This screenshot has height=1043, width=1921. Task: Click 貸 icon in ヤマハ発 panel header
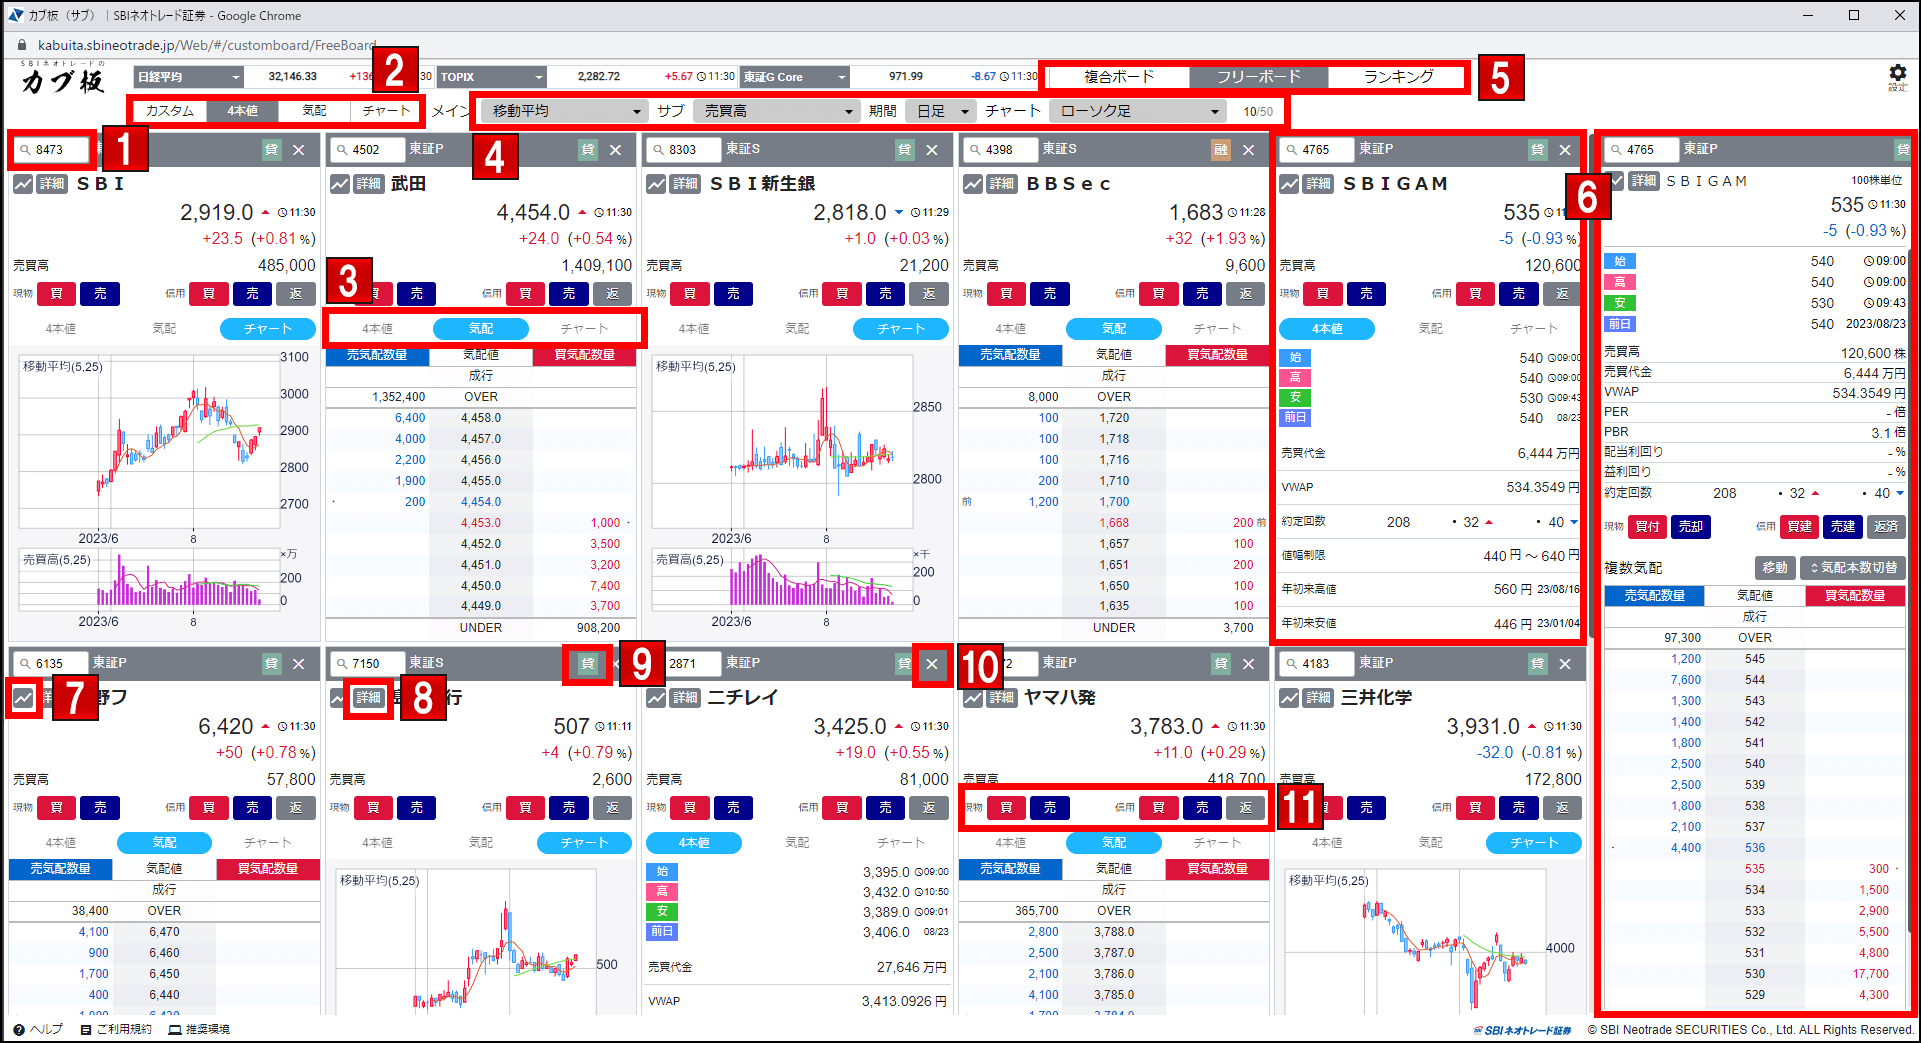click(1221, 664)
